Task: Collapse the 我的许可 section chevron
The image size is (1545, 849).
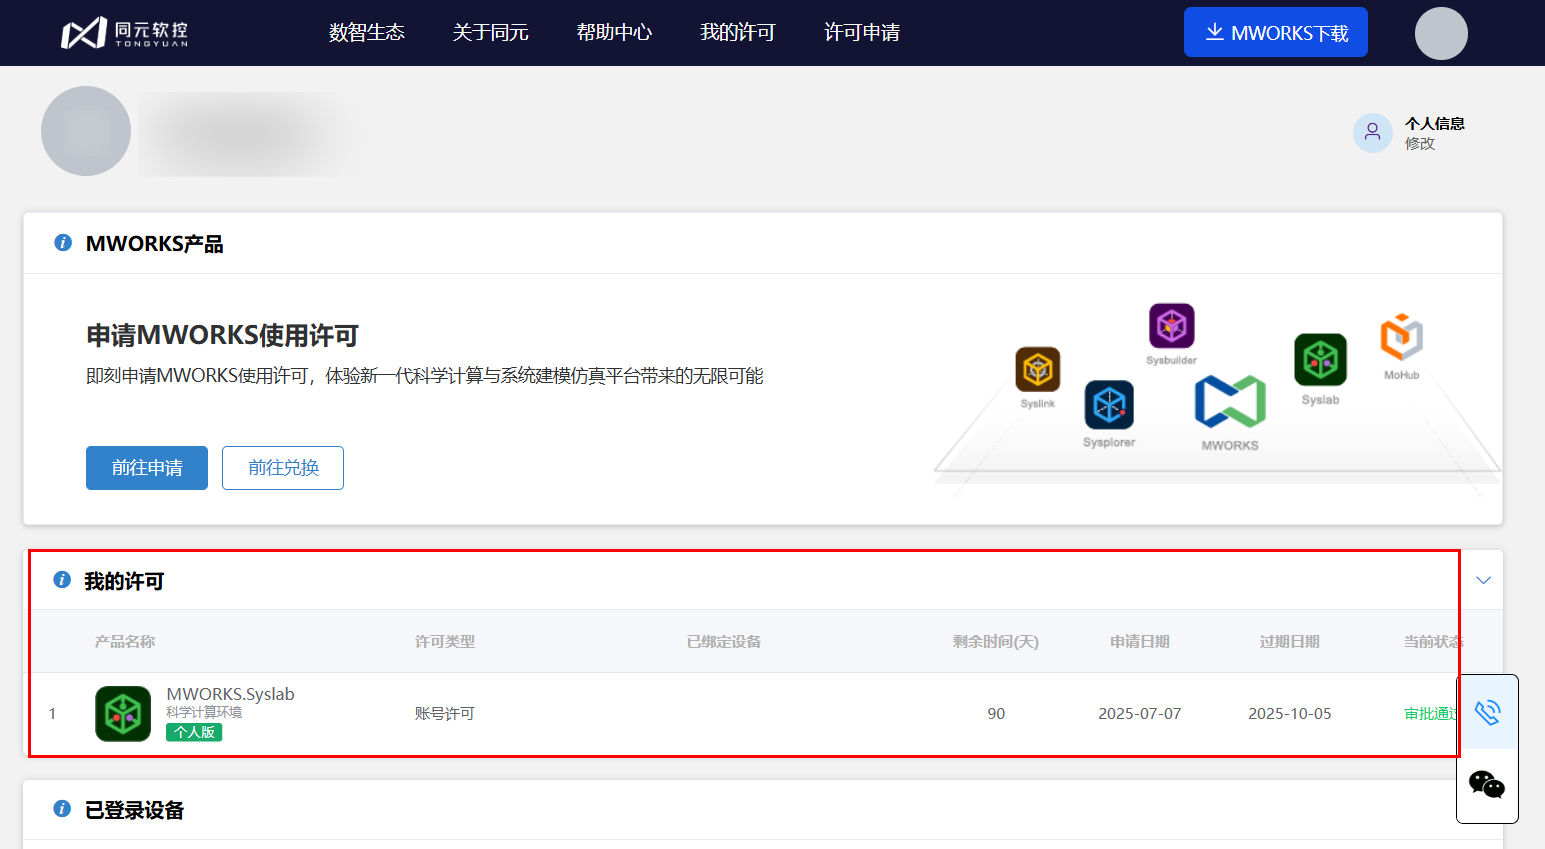Action: click(x=1483, y=581)
